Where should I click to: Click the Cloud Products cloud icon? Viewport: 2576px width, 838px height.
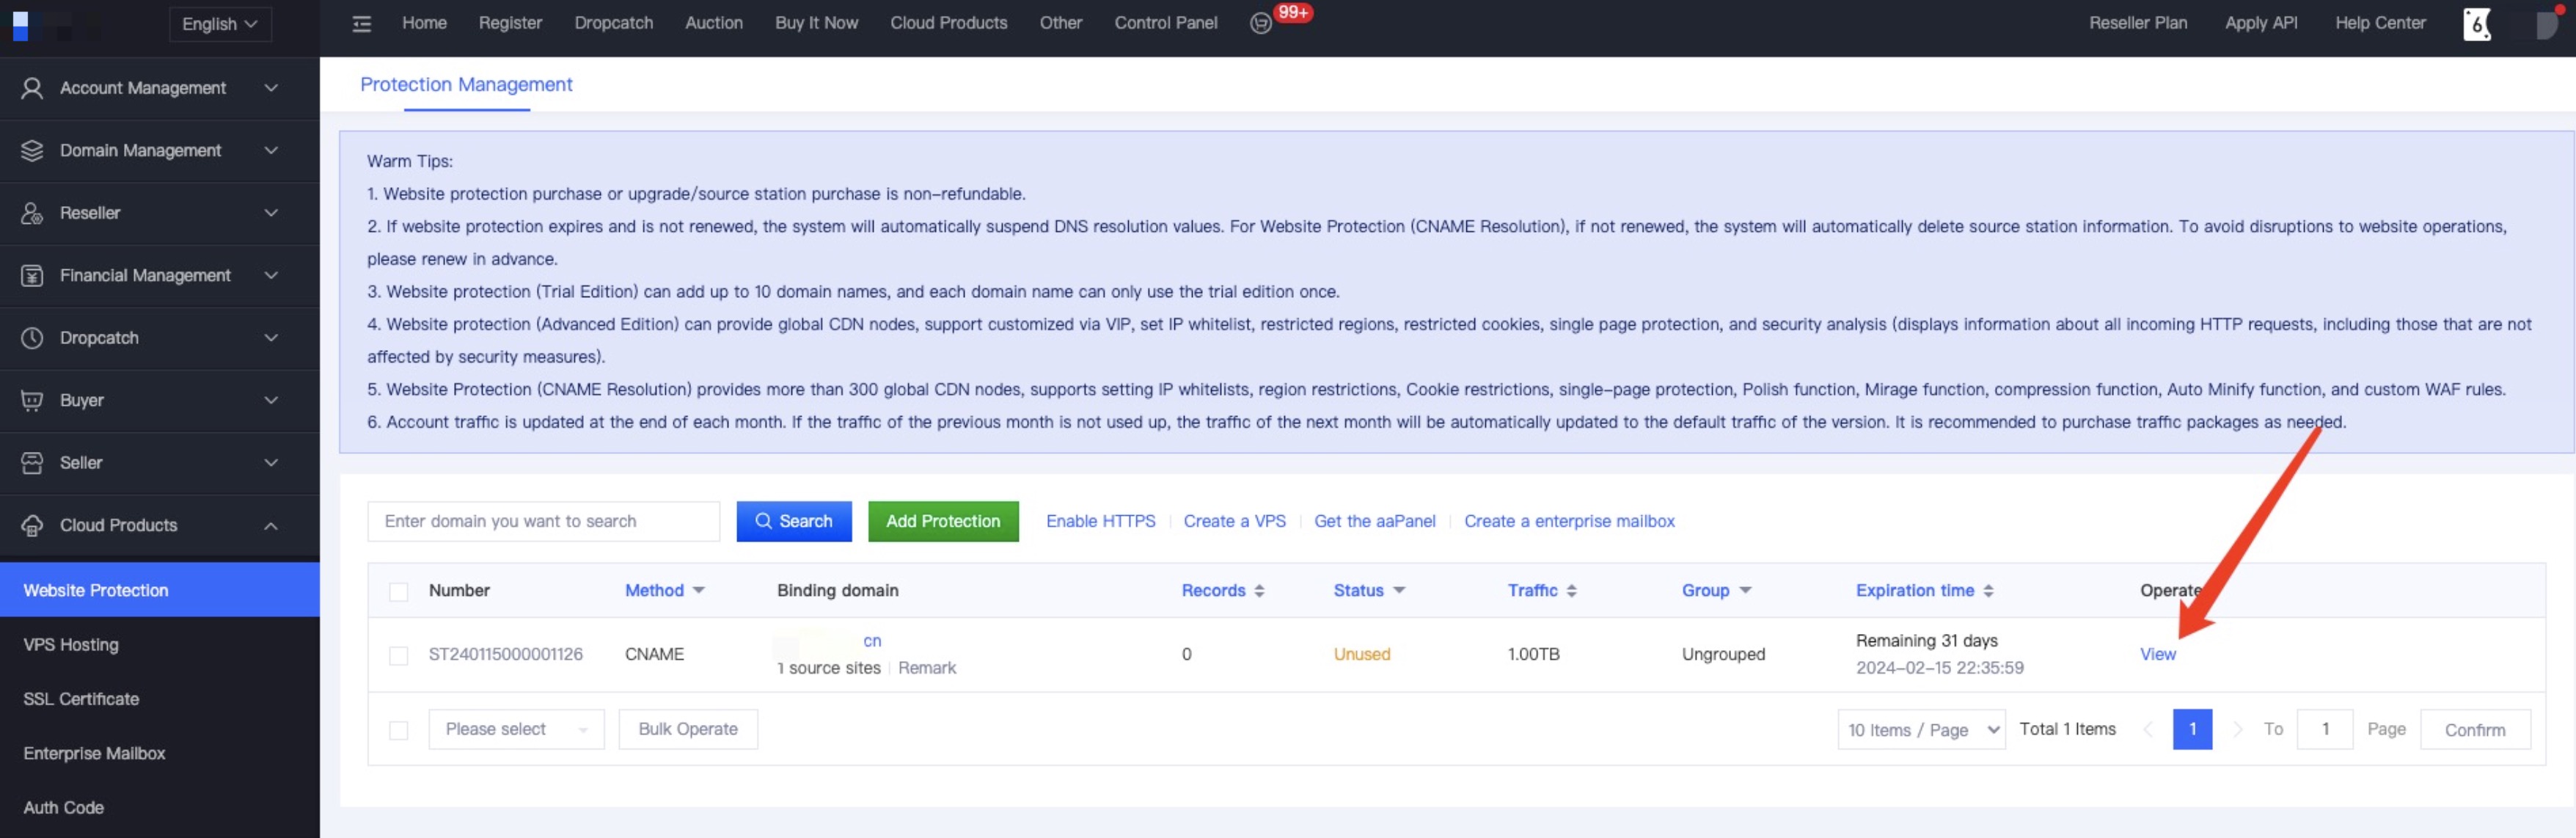tap(32, 525)
